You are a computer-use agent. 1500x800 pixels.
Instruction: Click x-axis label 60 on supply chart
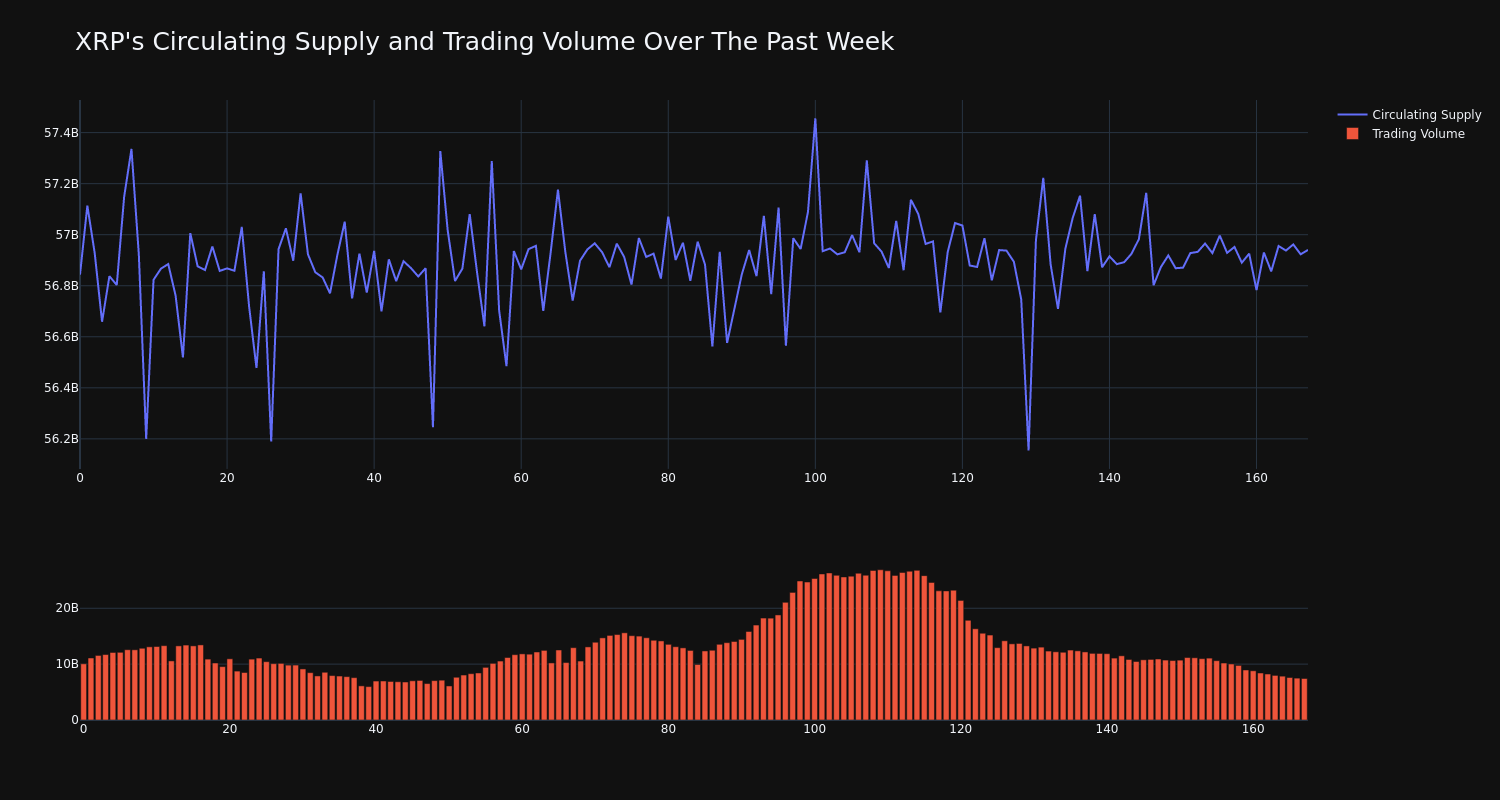(x=521, y=478)
